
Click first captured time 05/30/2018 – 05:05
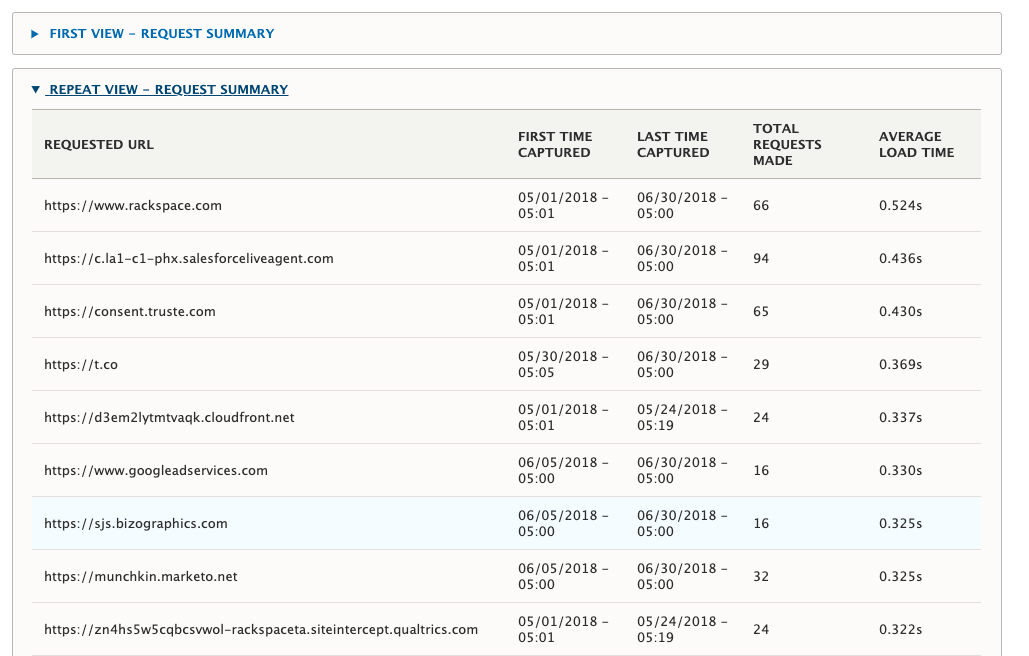click(x=563, y=365)
